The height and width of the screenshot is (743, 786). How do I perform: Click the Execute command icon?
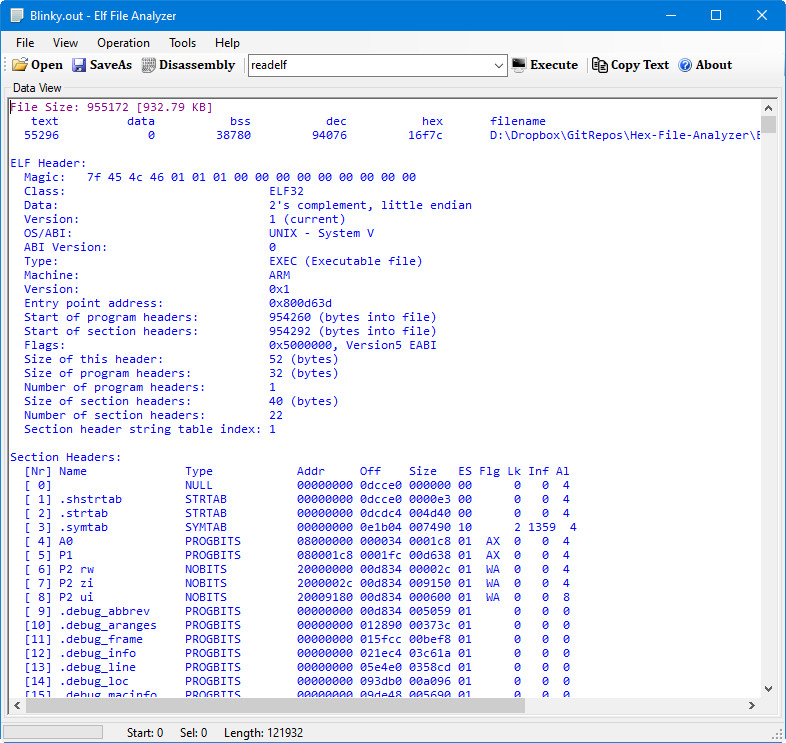519,65
